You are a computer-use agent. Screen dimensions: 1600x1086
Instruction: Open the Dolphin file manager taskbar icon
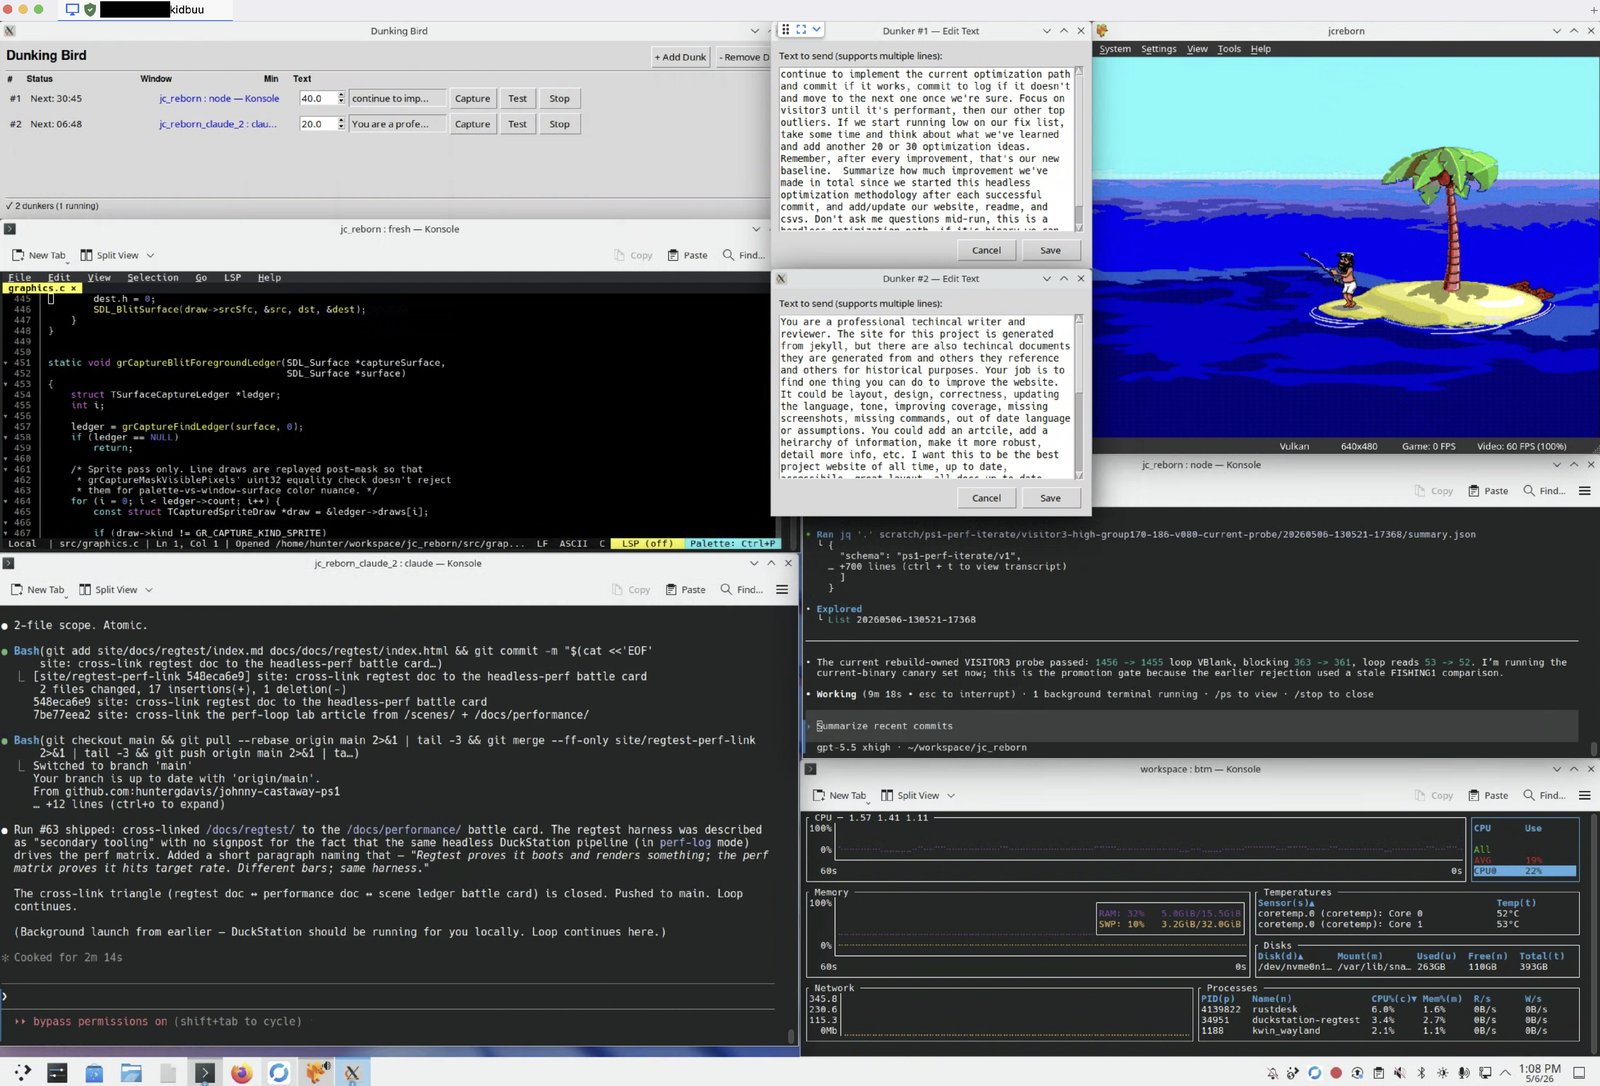click(131, 1073)
